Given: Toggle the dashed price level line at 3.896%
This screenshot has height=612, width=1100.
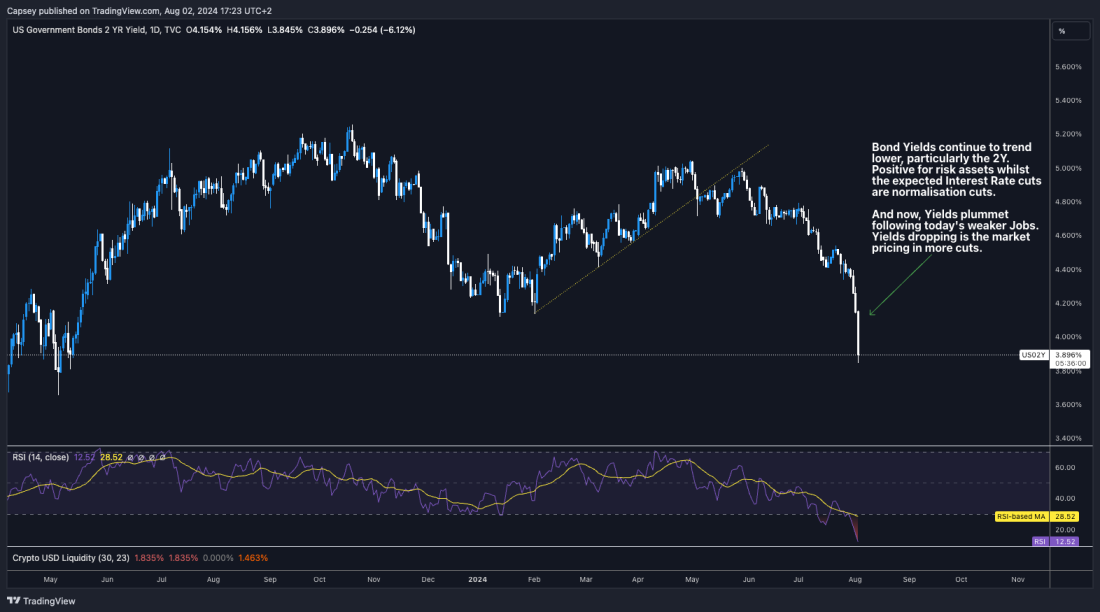Looking at the screenshot, I should pyautogui.click(x=500, y=353).
